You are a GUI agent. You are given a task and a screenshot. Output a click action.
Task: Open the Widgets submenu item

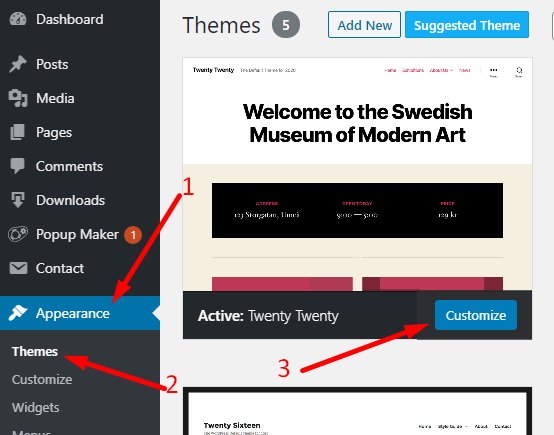coord(35,407)
